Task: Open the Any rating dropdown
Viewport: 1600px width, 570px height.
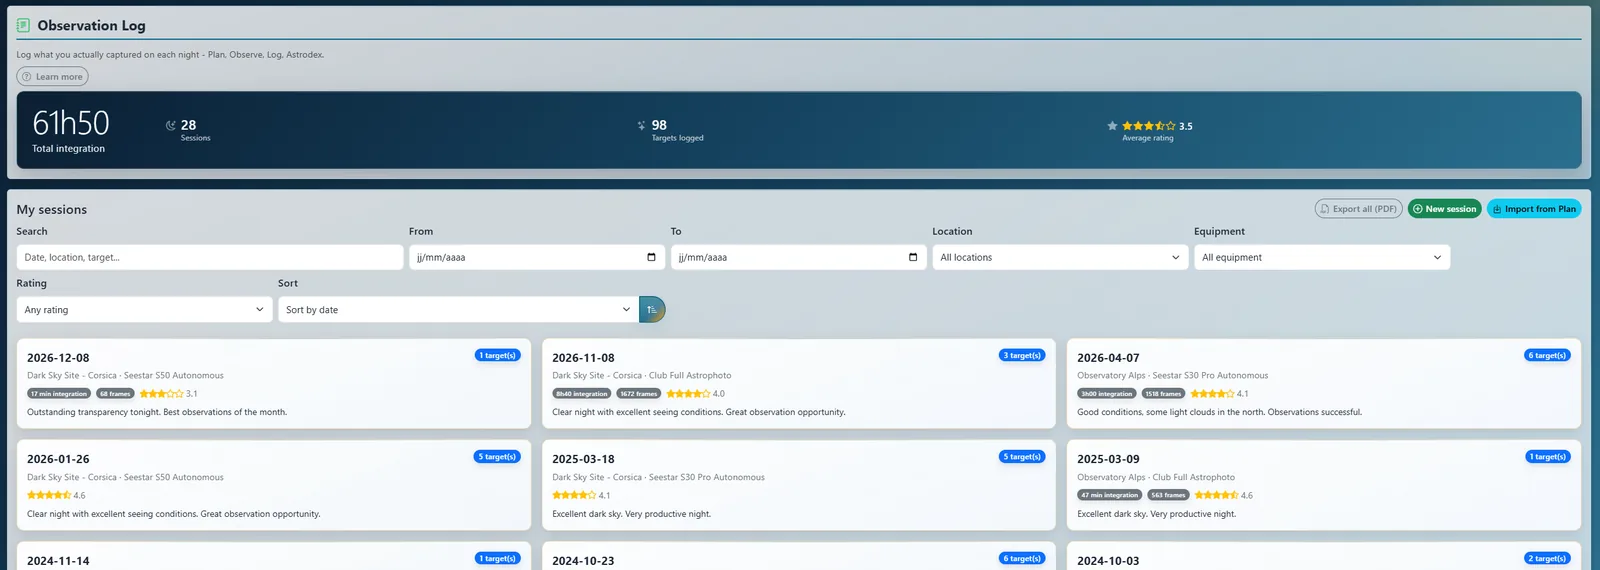Action: coord(144,310)
